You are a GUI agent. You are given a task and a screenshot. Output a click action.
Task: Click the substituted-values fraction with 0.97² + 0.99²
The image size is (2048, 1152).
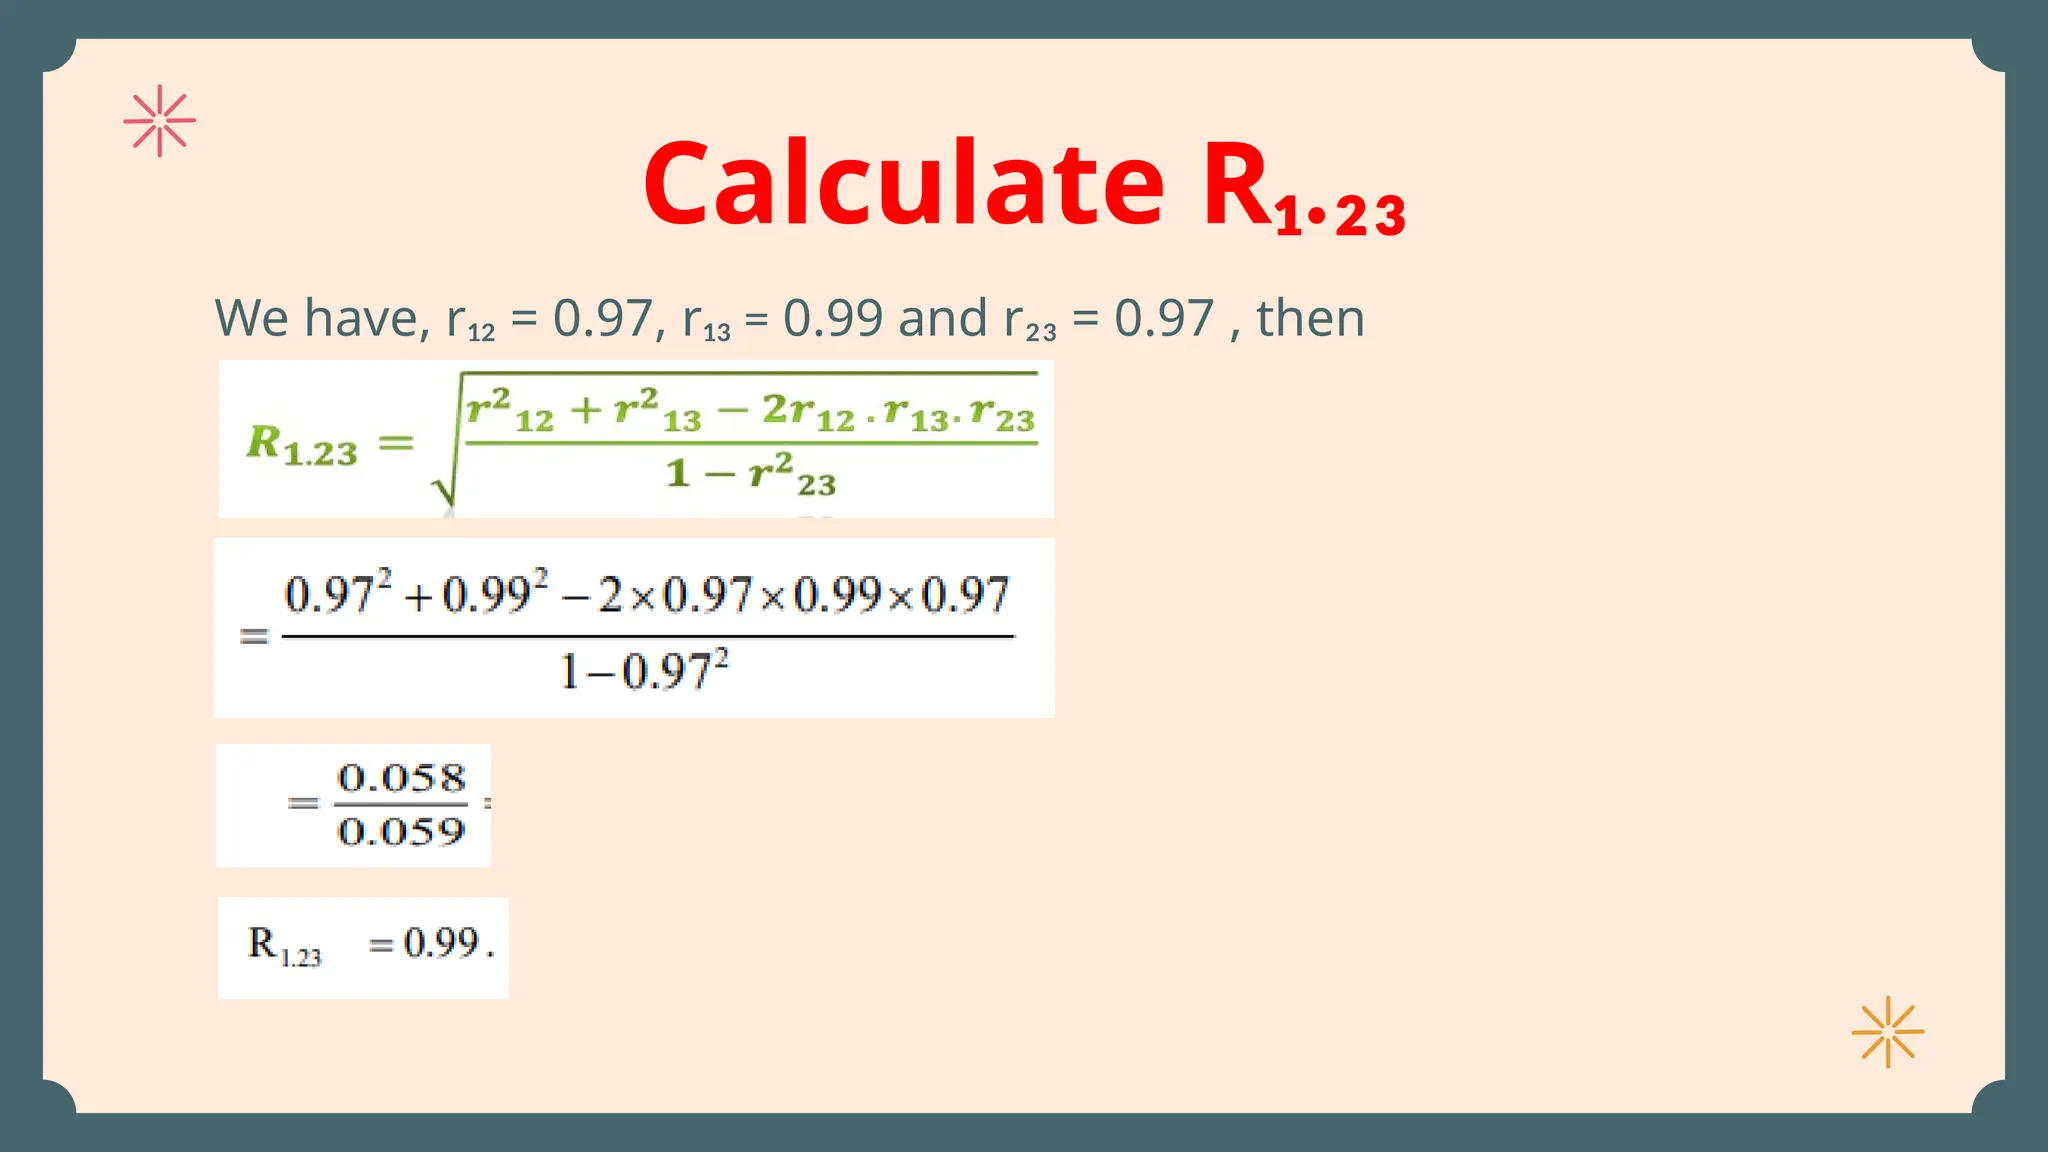(634, 627)
